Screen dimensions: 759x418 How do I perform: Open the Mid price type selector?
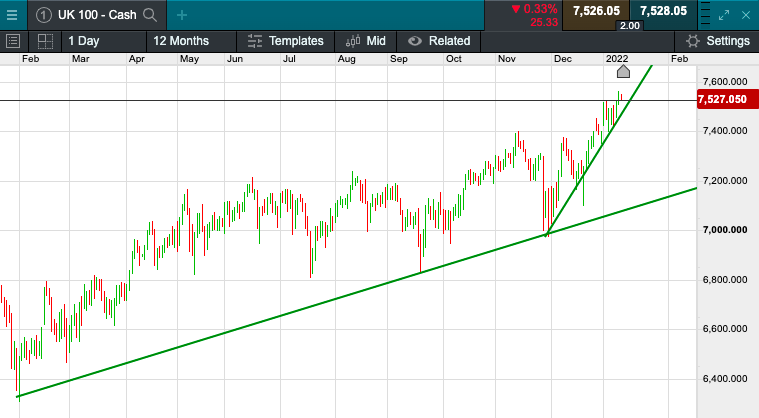[x=366, y=41]
